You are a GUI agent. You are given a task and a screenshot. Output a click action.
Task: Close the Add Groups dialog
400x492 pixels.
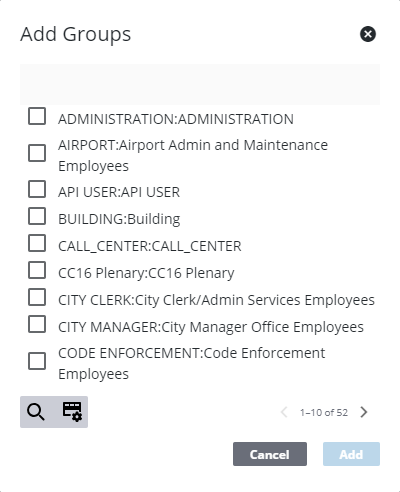tap(368, 34)
